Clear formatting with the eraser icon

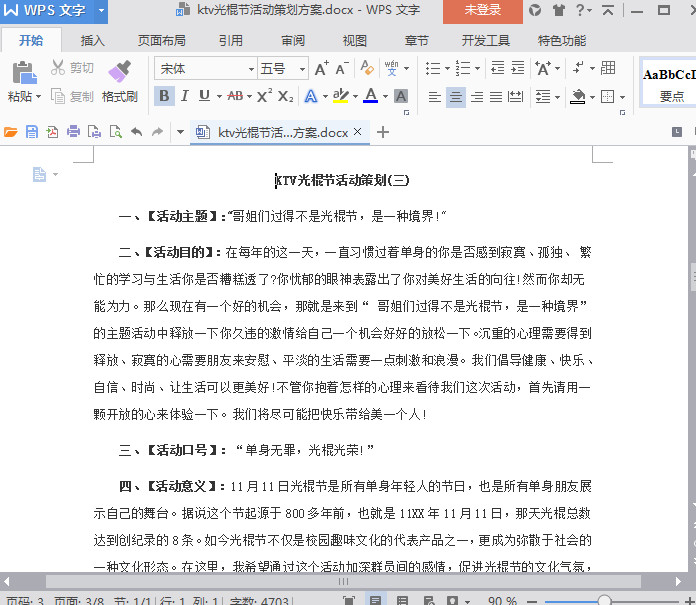click(367, 68)
